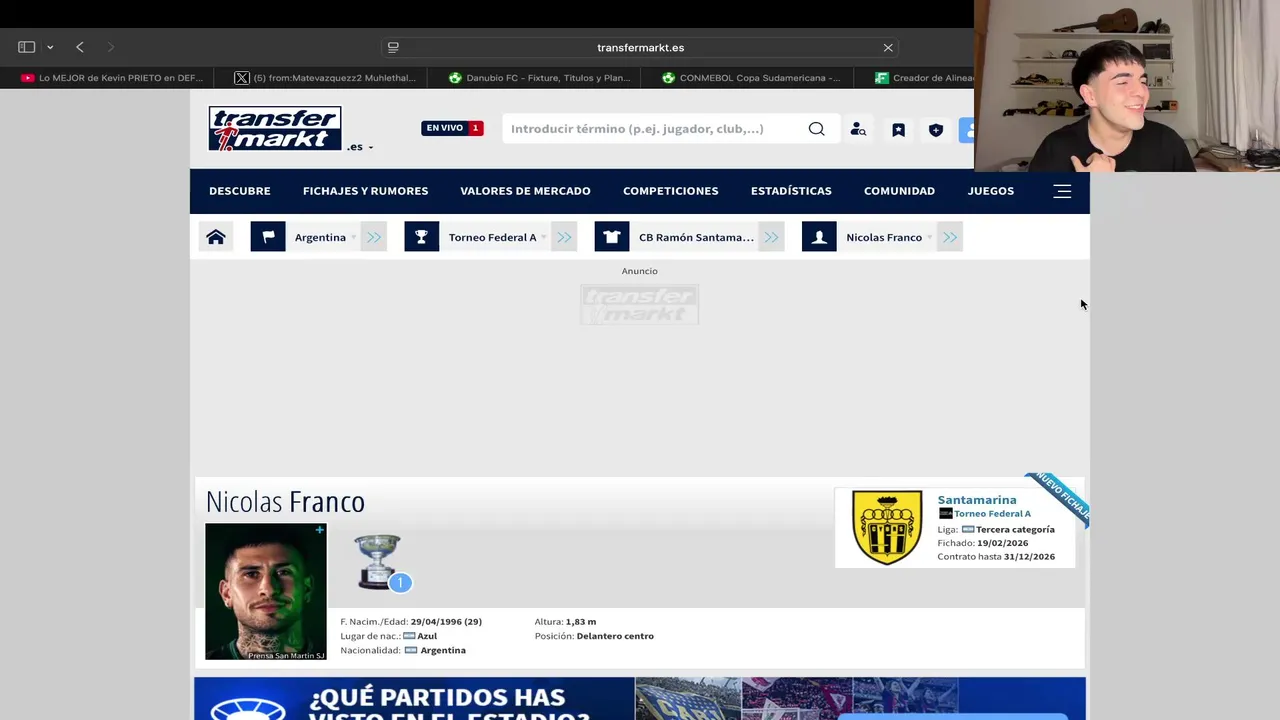Switch to the Danubio FC Fixture tab
Screen dimensions: 1280x720
tap(538, 77)
